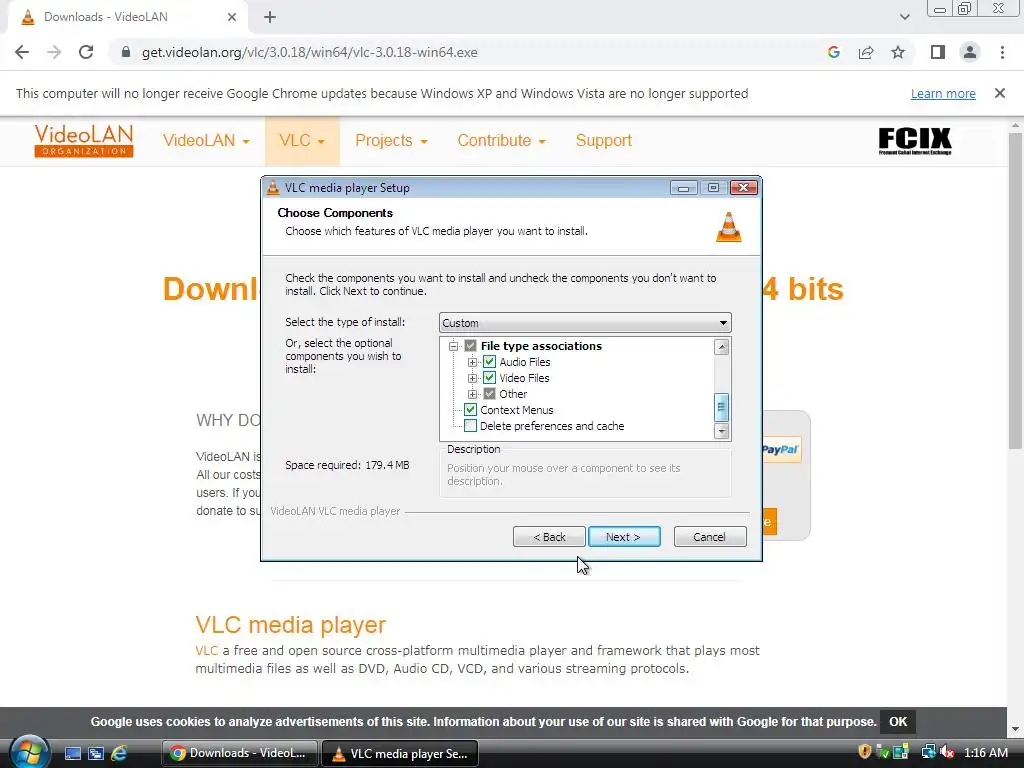Collapse File type associations tree node
1024x768 pixels.
tap(453, 346)
